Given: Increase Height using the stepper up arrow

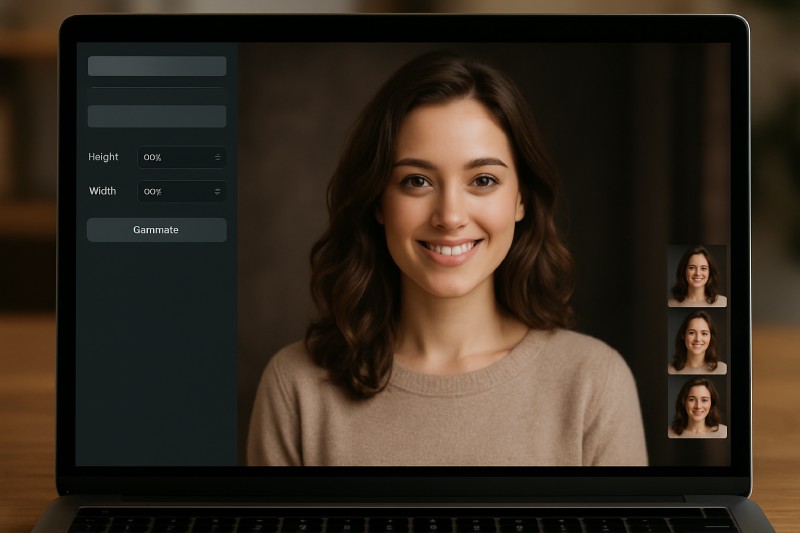Looking at the screenshot, I should pos(217,154).
